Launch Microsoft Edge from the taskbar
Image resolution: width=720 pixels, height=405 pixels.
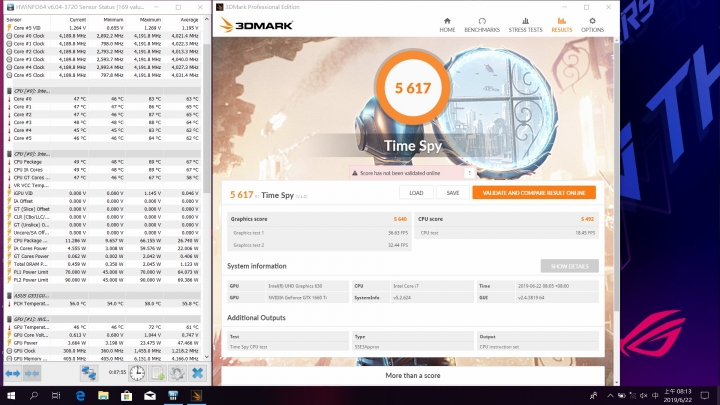point(80,395)
